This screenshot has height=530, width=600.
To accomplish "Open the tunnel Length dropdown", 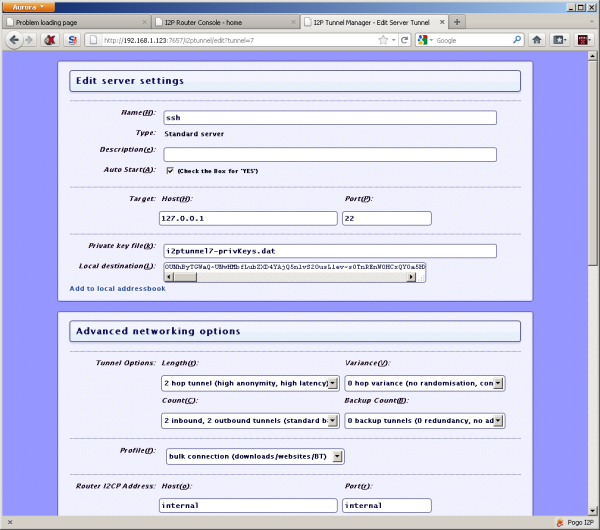I will click(x=250, y=383).
